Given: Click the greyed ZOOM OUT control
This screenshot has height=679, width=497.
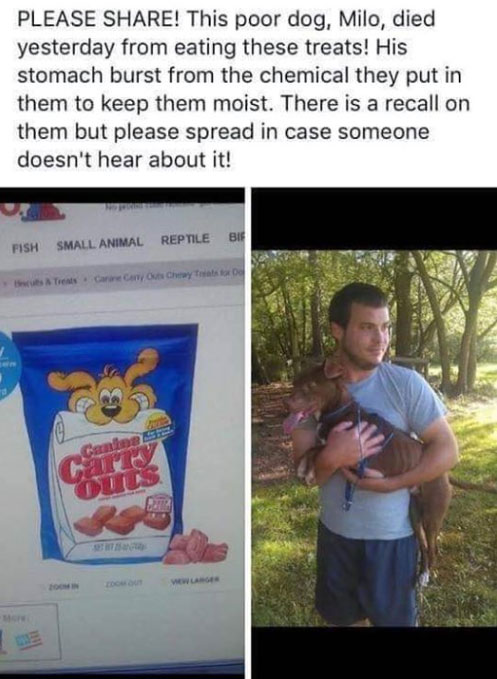Looking at the screenshot, I should 120,582.
